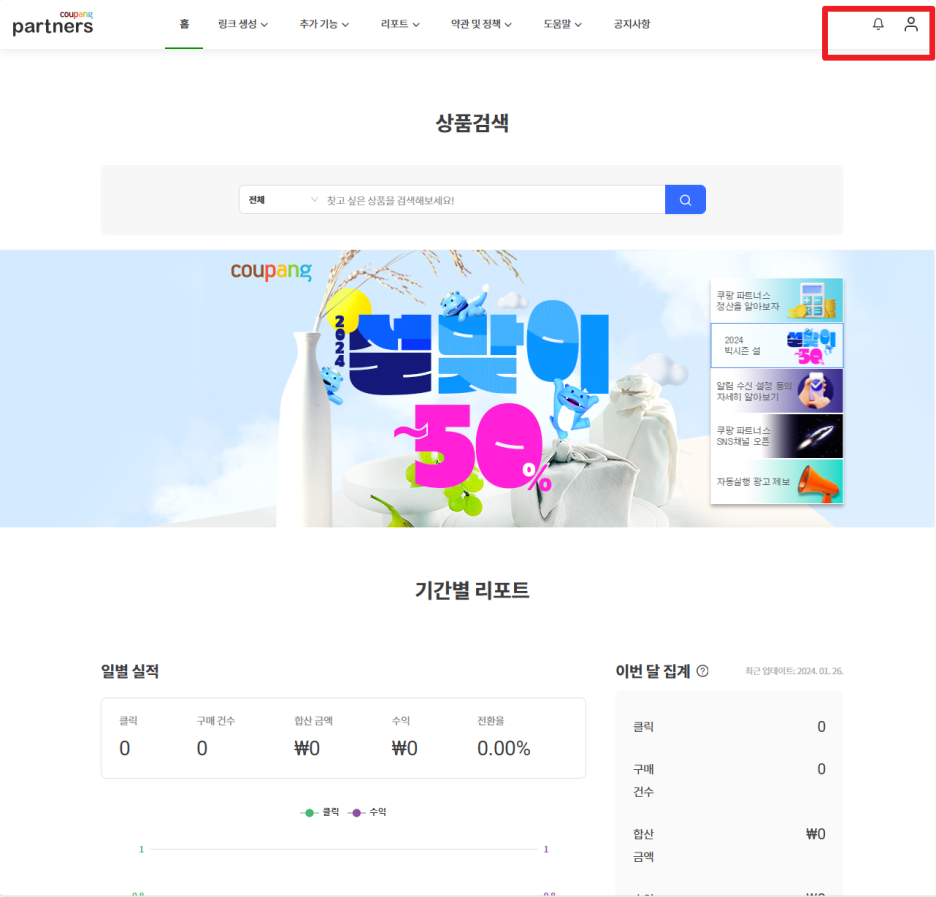Select the 자동실행 광고 제보 banner thumbnail

pyautogui.click(x=777, y=481)
